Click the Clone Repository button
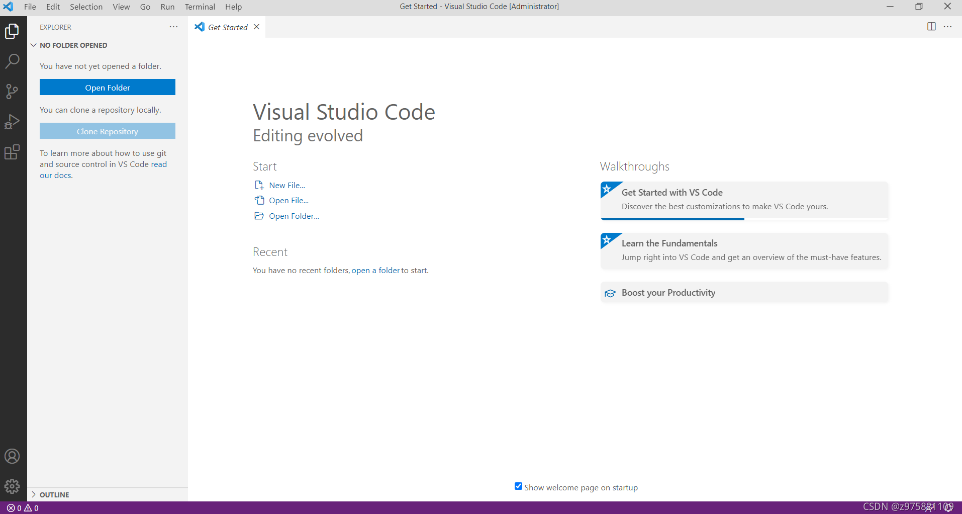The image size is (962, 514). click(x=107, y=131)
